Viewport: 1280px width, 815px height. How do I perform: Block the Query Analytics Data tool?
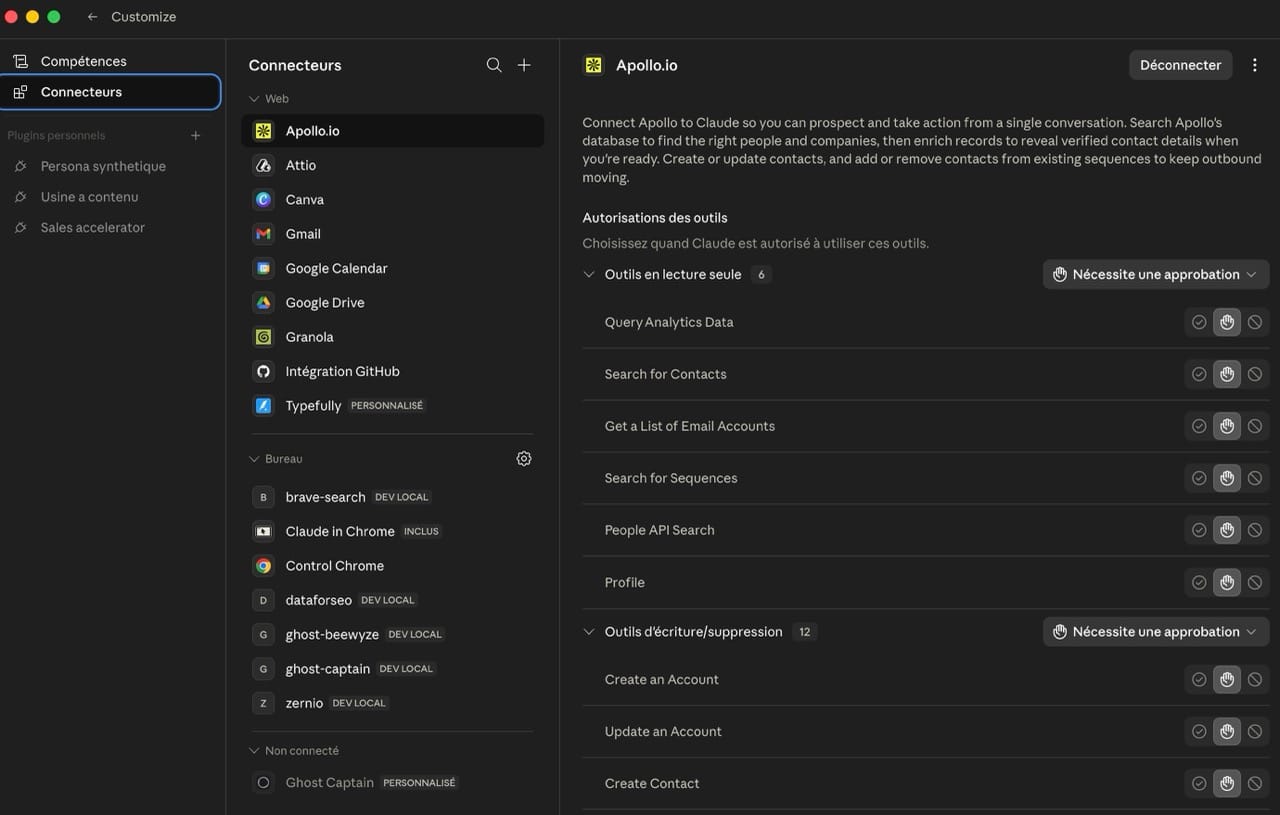[1255, 322]
